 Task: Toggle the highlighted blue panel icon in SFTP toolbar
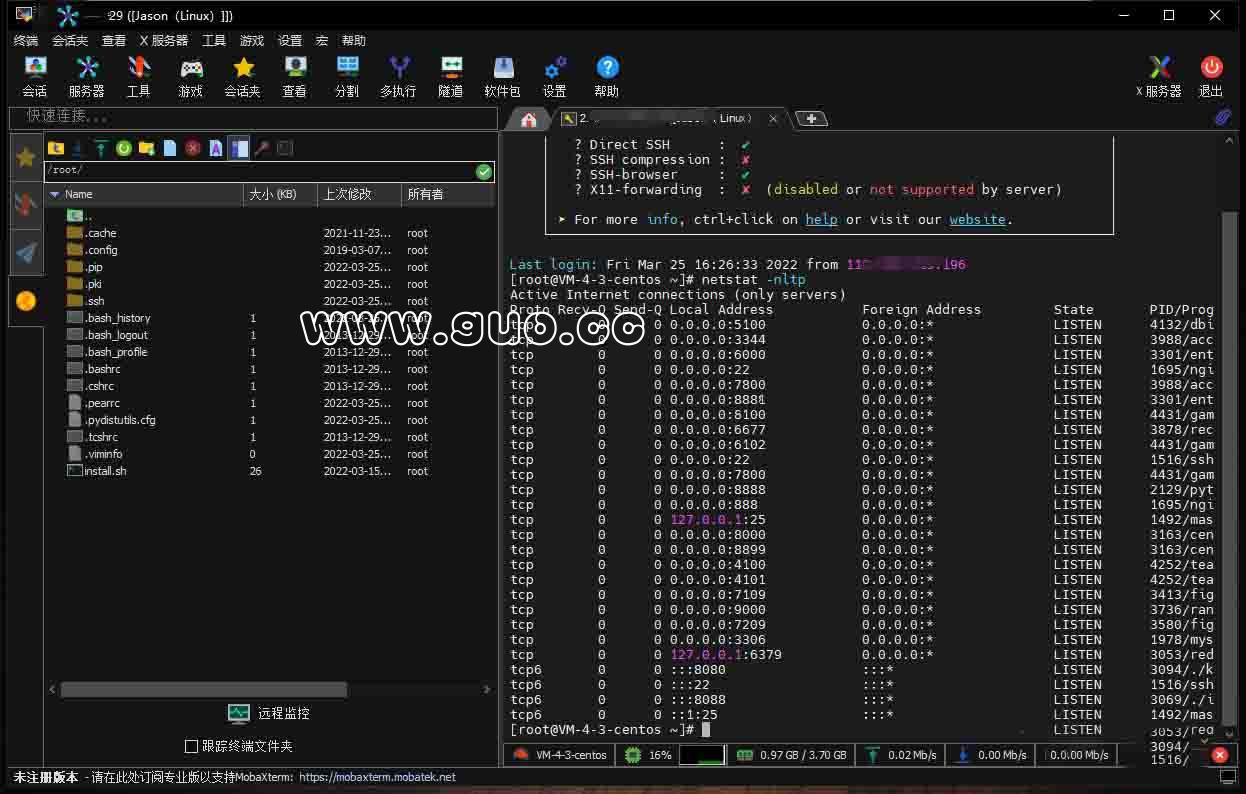pyautogui.click(x=238, y=148)
